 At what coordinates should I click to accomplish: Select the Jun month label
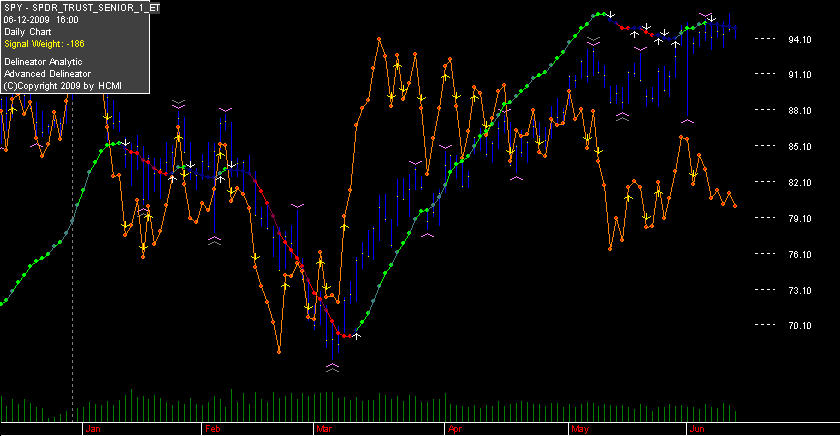pyautogui.click(x=697, y=429)
